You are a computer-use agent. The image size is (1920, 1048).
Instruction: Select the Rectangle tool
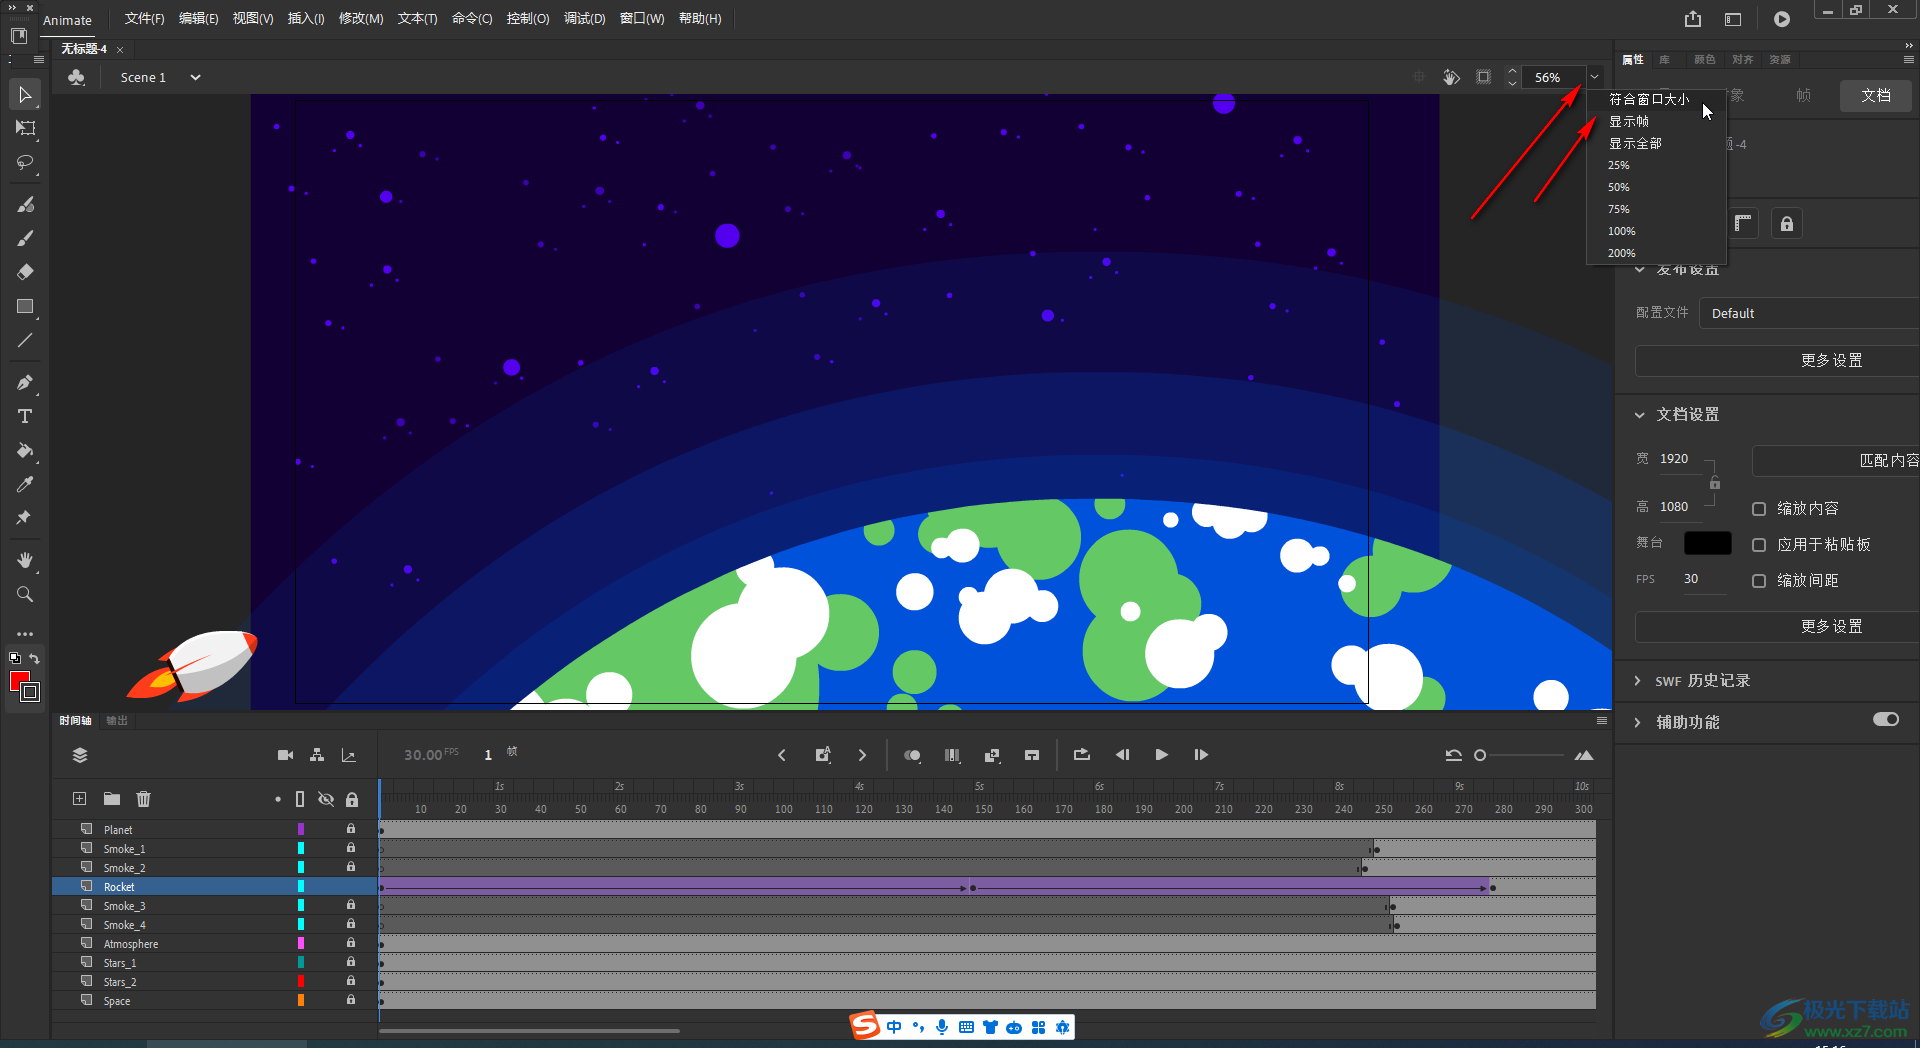point(25,306)
